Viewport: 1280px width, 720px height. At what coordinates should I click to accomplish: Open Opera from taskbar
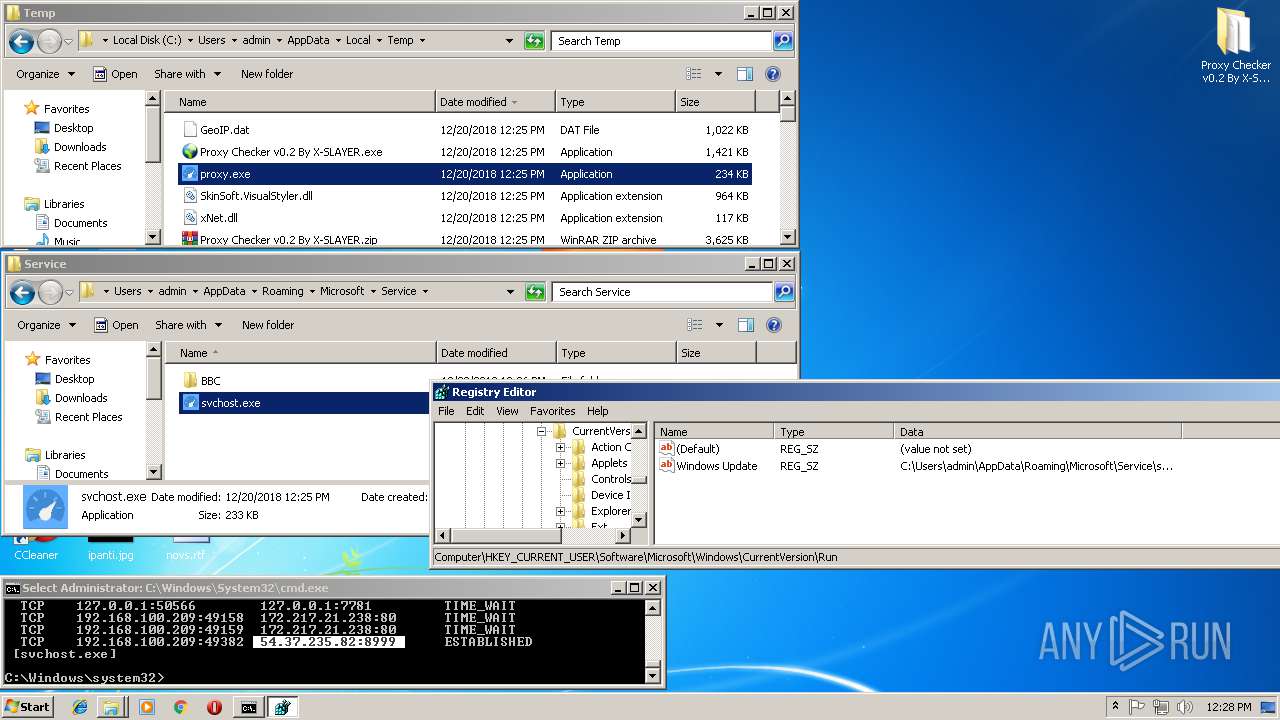coord(214,707)
